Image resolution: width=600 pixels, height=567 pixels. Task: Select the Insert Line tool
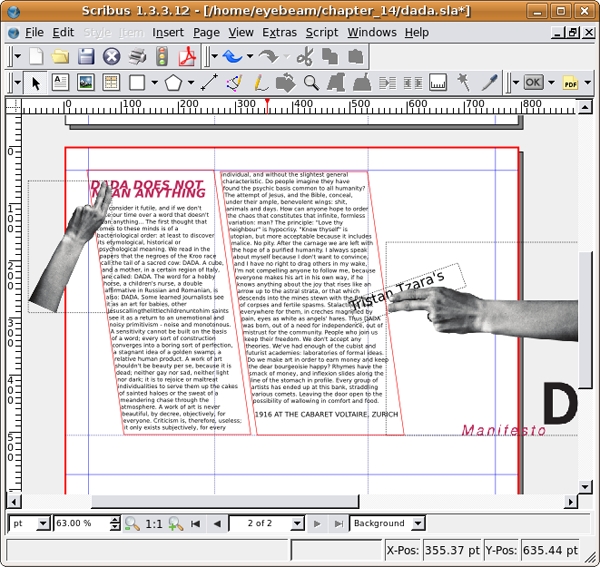click(x=209, y=82)
